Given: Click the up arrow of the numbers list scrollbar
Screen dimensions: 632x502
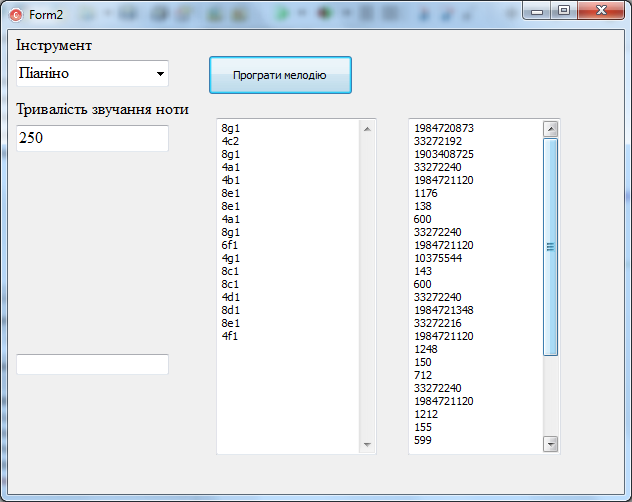Looking at the screenshot, I should [550, 129].
